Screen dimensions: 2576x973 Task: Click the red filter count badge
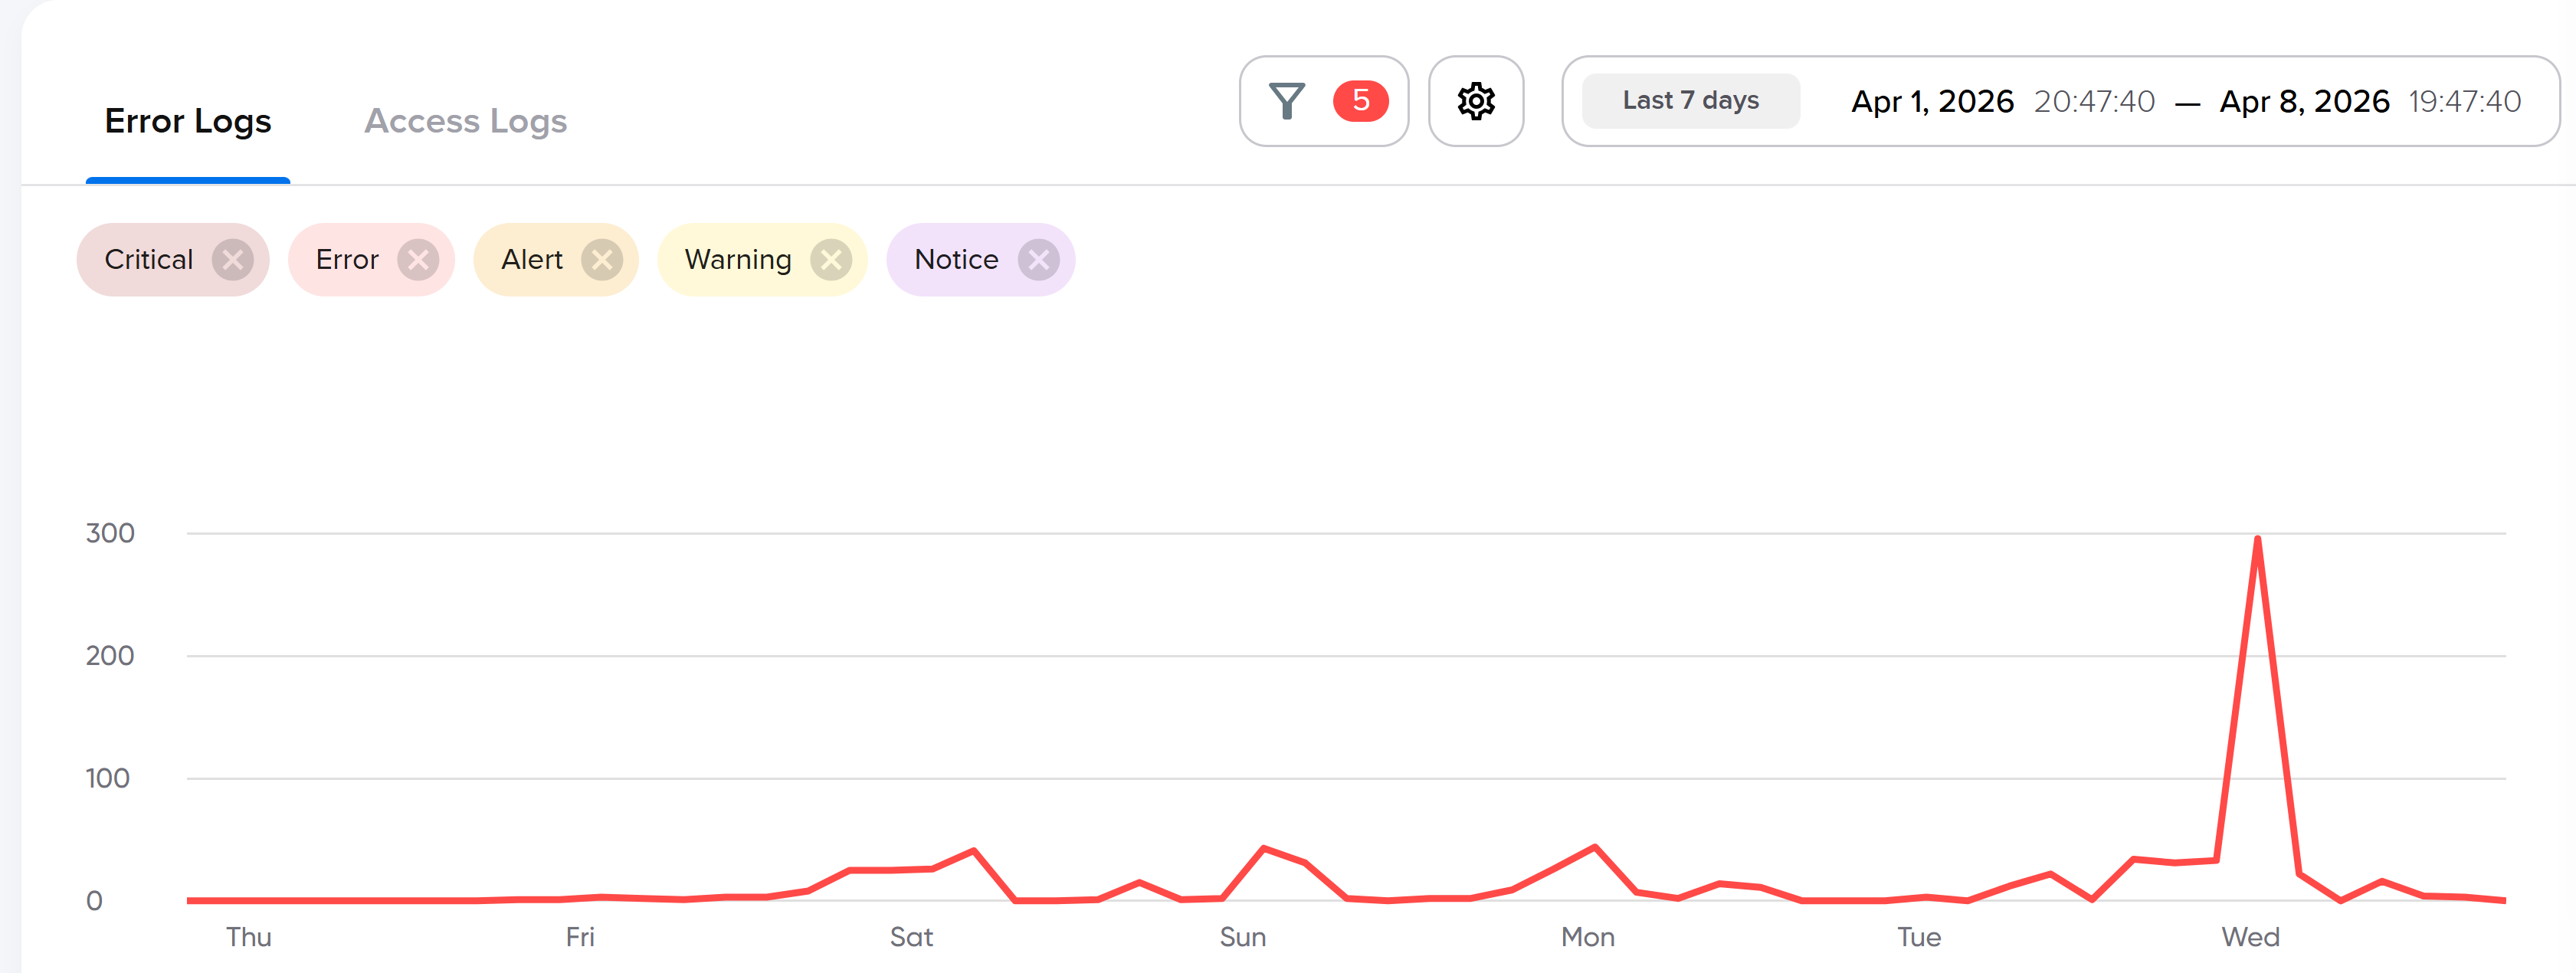1359,101
